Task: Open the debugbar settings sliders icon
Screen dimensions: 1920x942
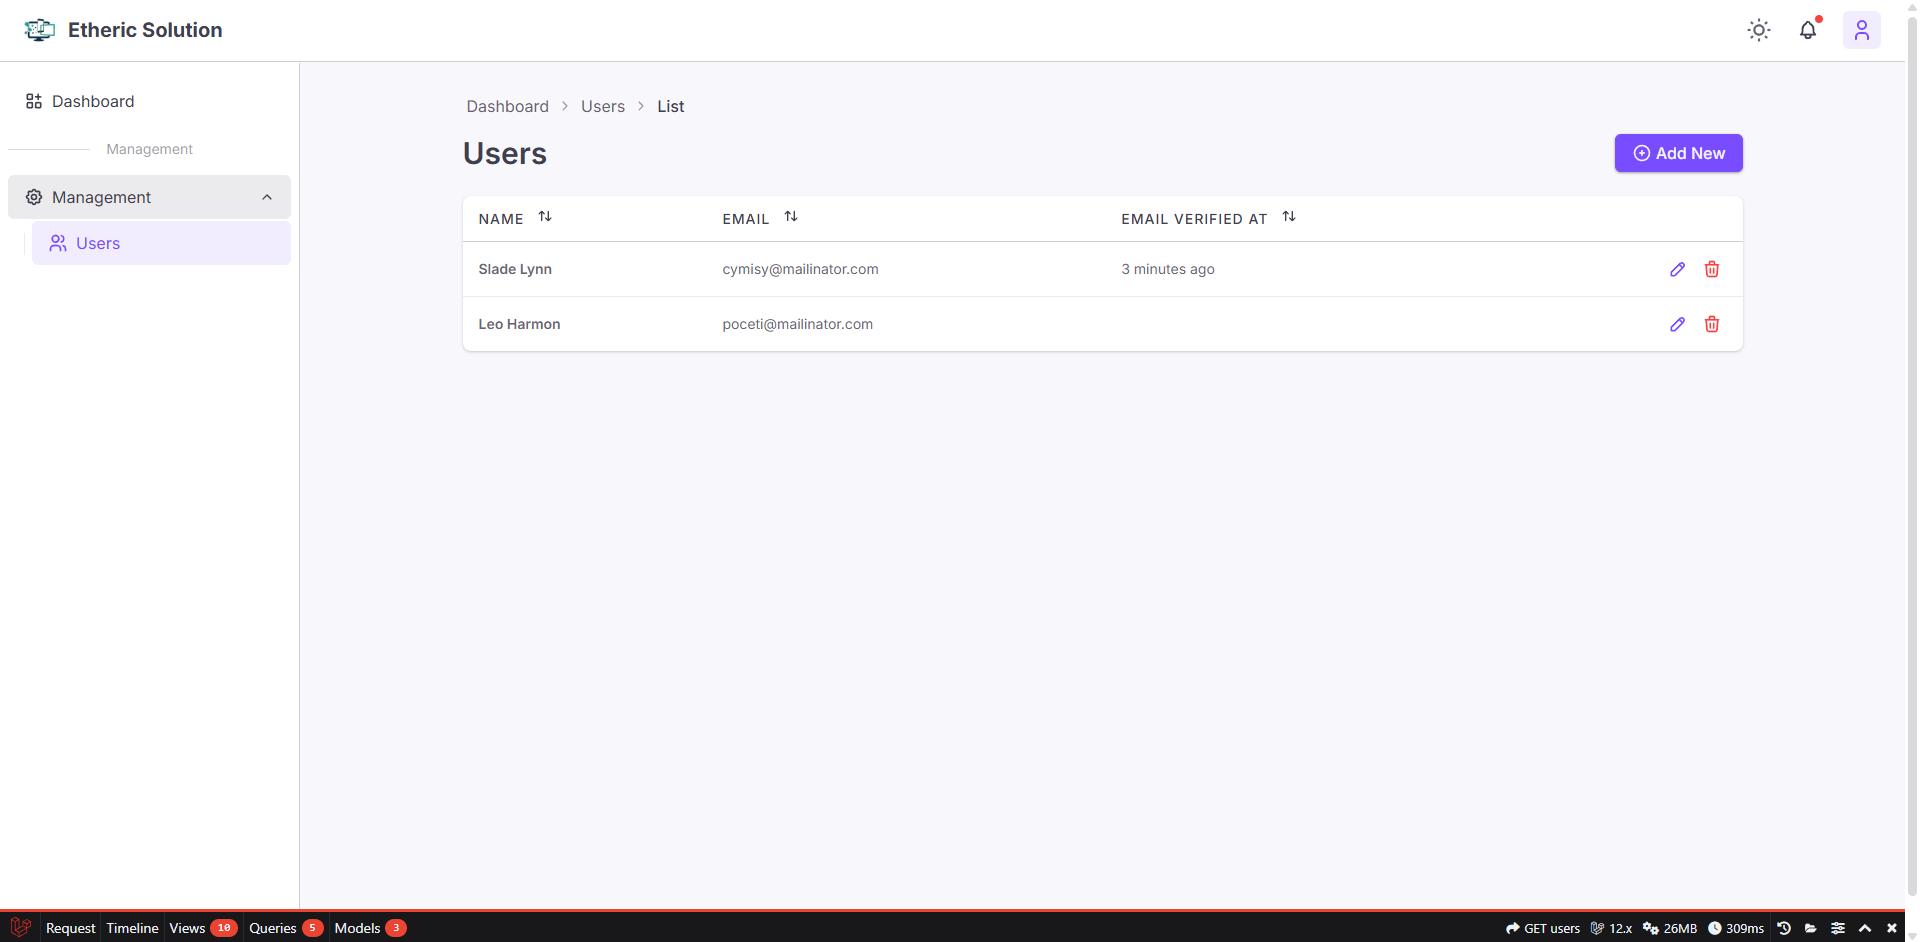Action: 1838,928
